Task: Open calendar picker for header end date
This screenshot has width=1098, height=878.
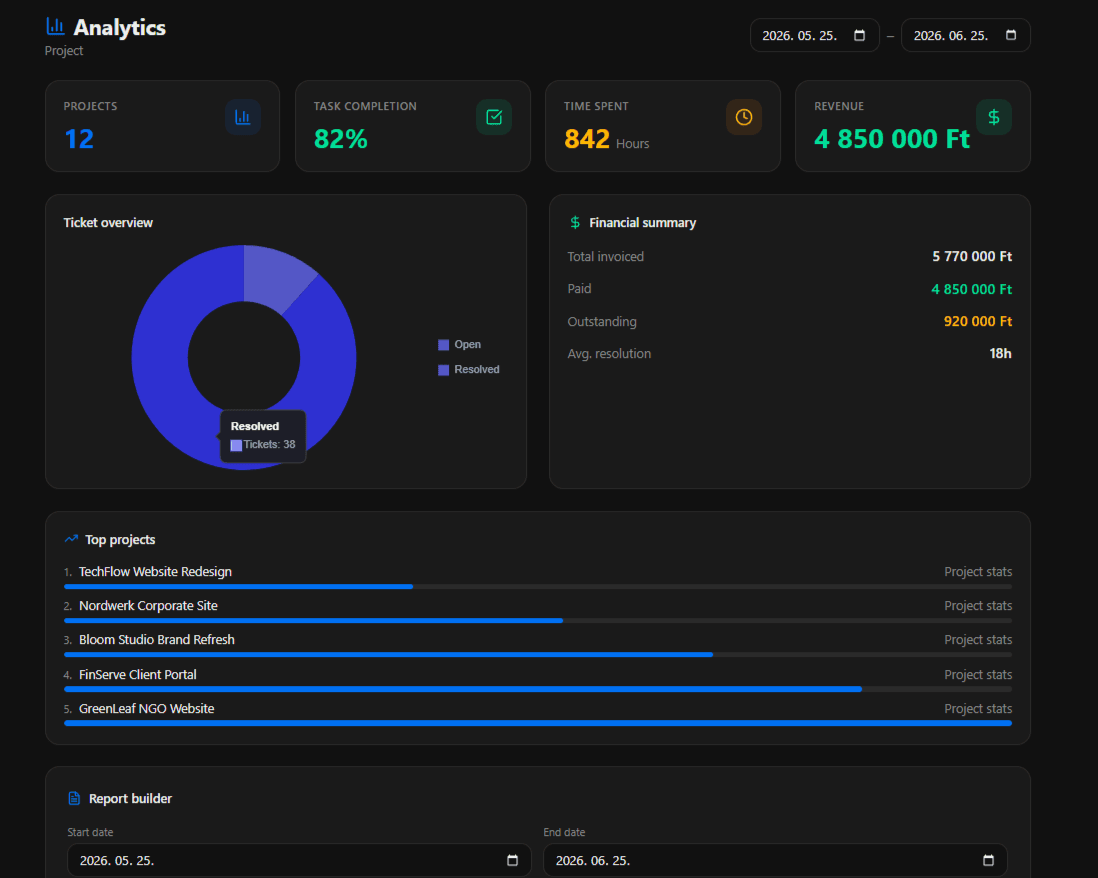Action: click(1010, 35)
